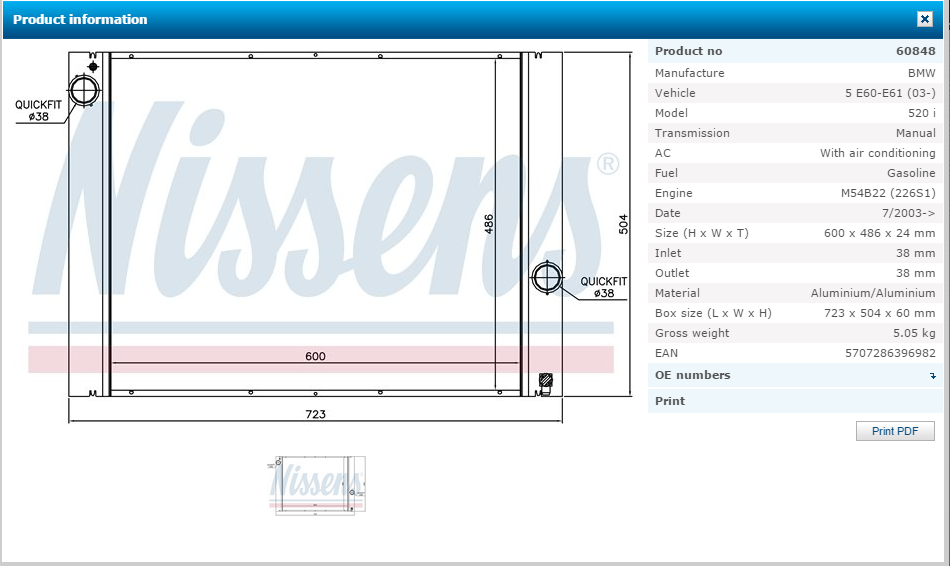Click the Box size (L x W x H) label
950x566 pixels.
click(x=713, y=313)
